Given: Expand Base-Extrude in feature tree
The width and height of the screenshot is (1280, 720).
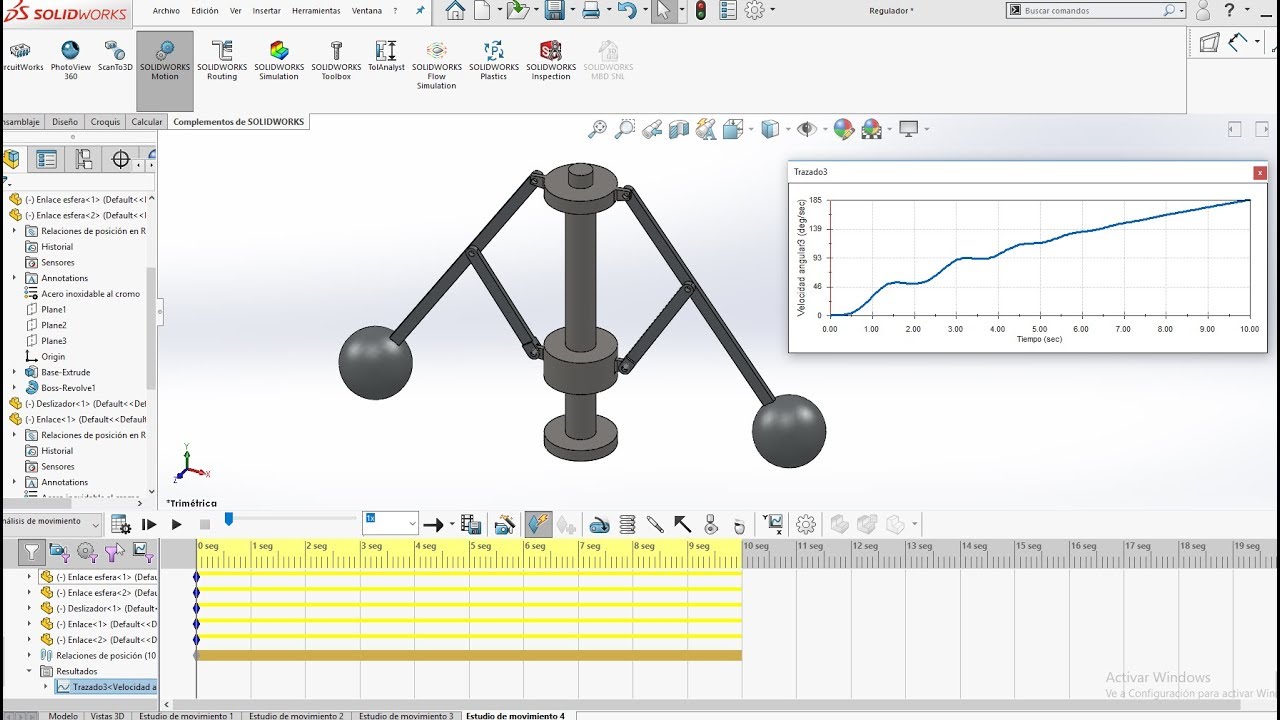Looking at the screenshot, I should (14, 372).
